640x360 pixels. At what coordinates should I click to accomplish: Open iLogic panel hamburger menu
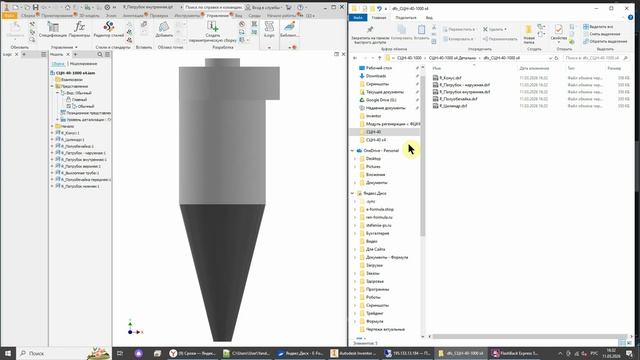[x=43, y=54]
